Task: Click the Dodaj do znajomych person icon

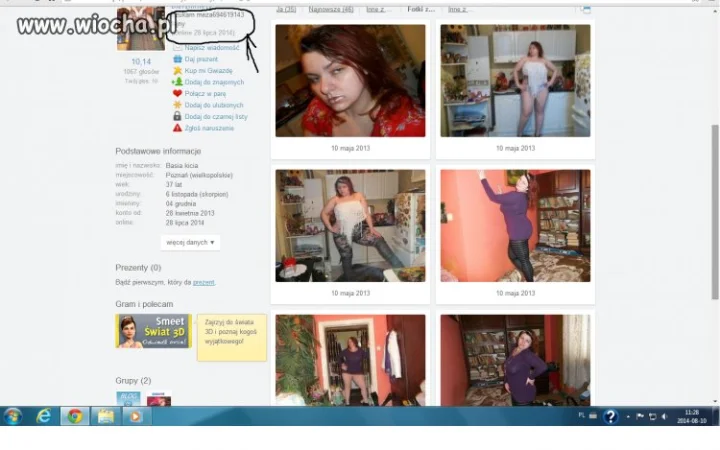Action: (x=177, y=82)
